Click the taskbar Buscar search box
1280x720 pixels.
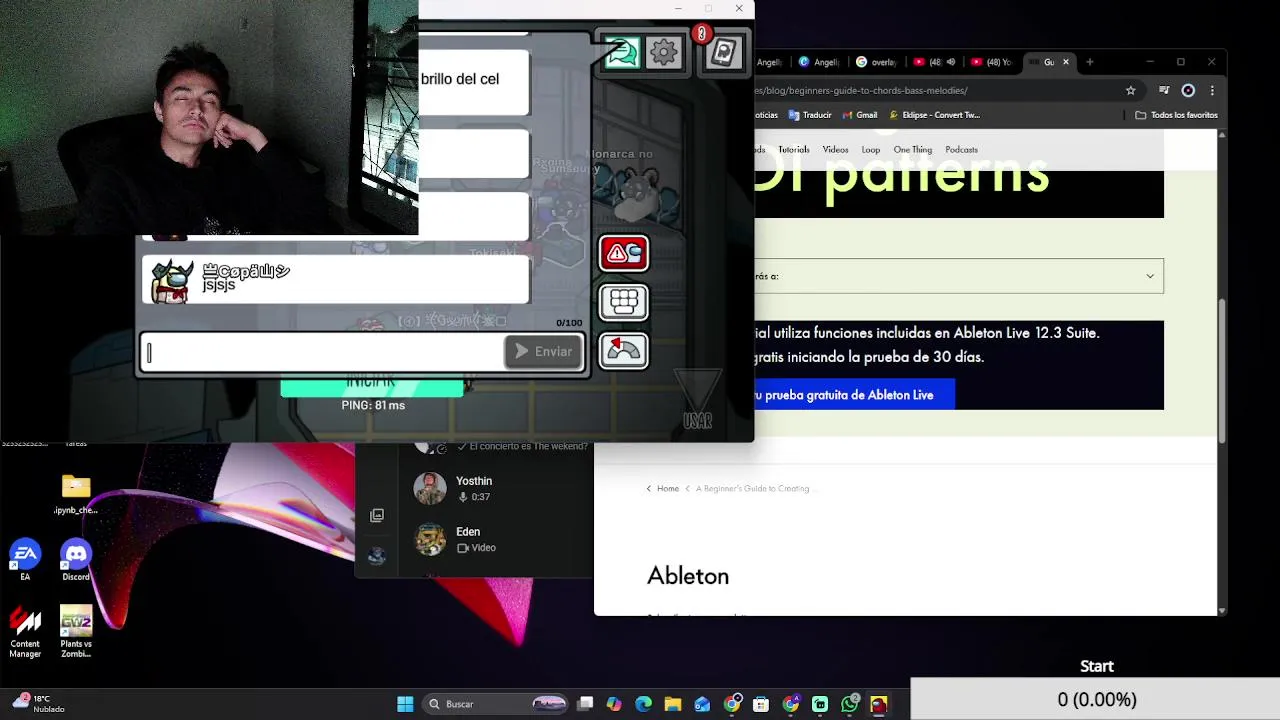(x=494, y=704)
